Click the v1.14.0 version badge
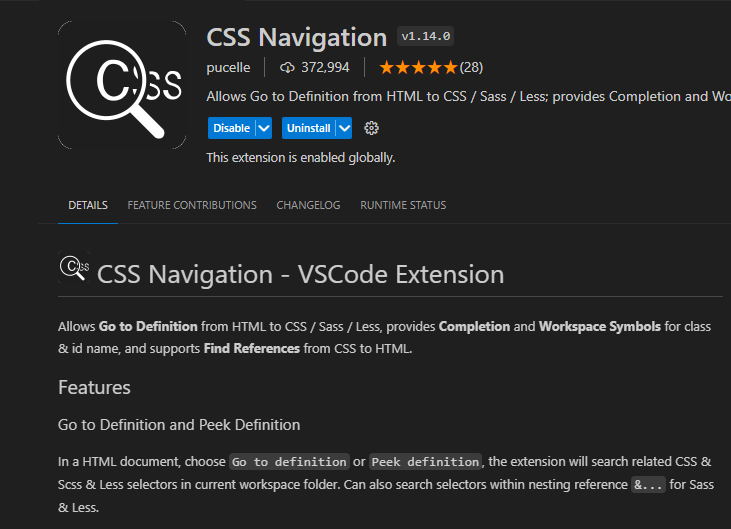 point(426,36)
